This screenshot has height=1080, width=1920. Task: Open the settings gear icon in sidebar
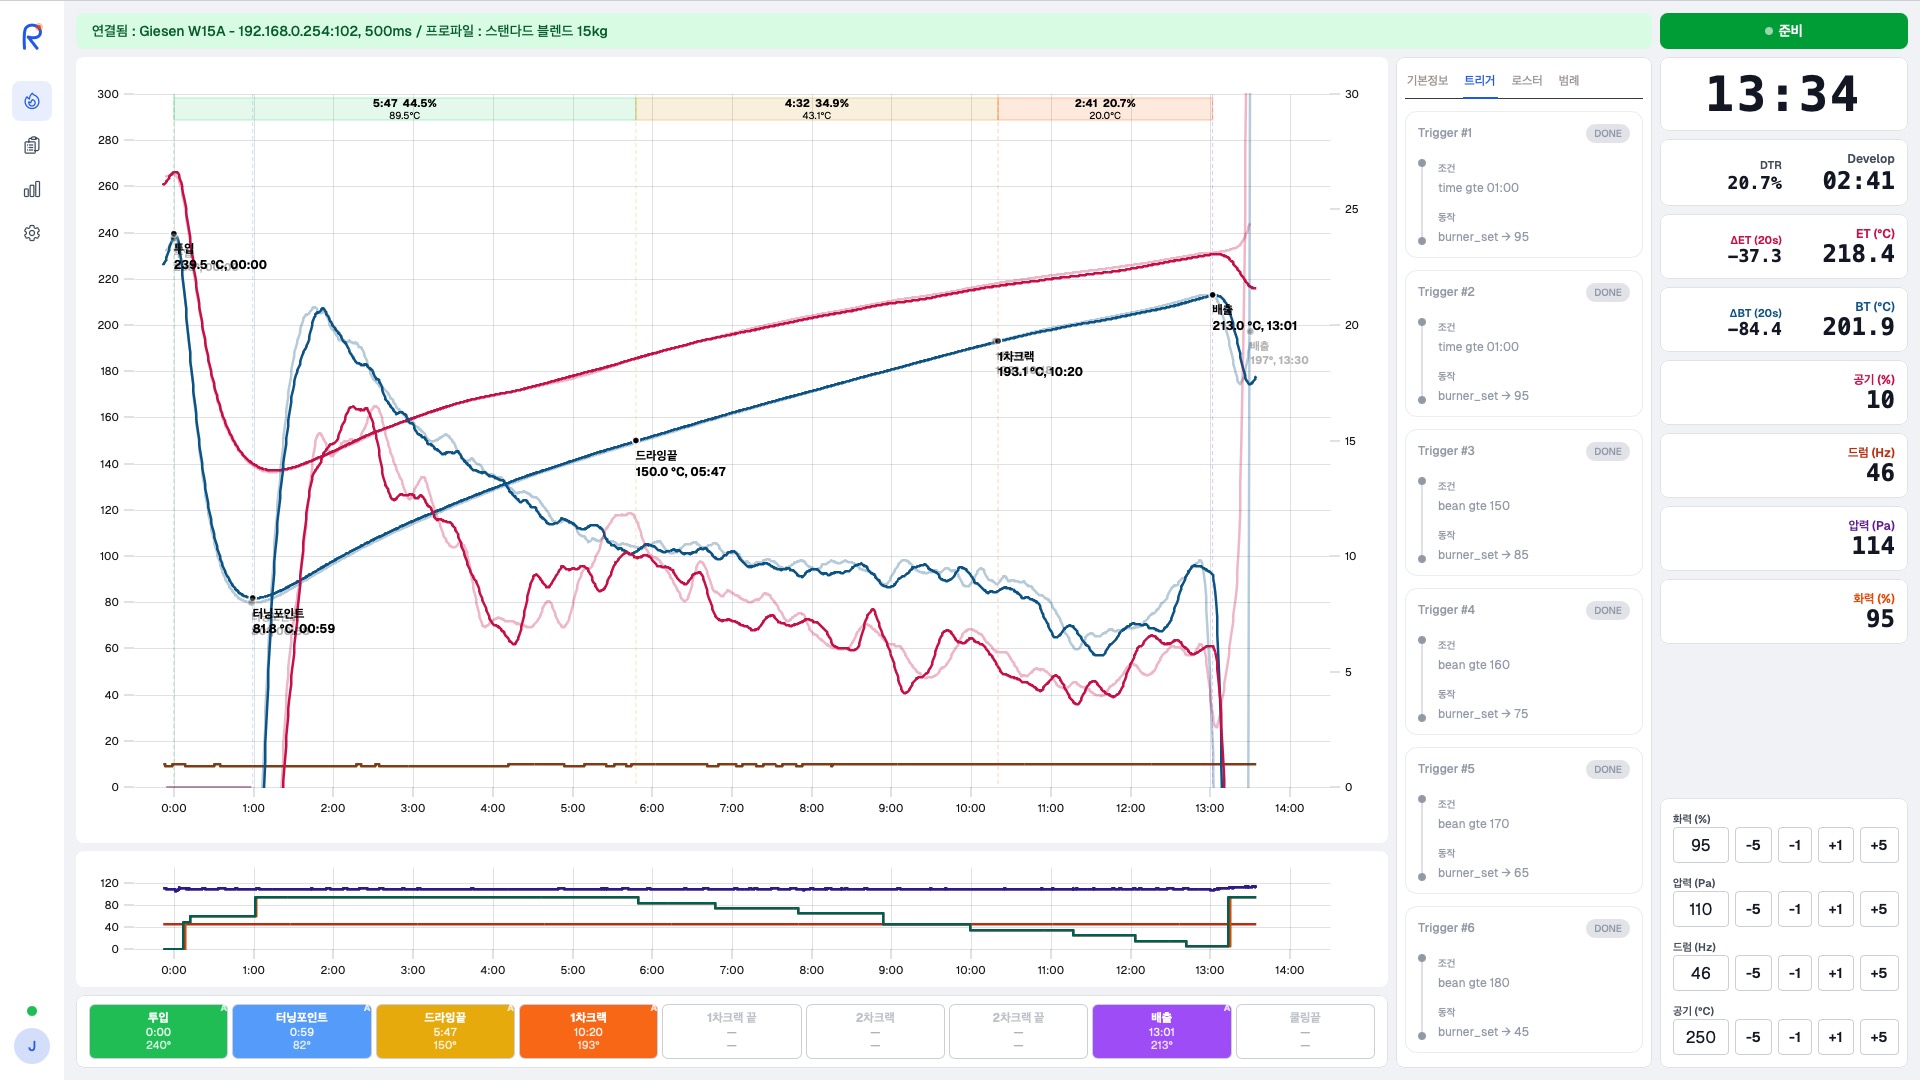coord(32,233)
